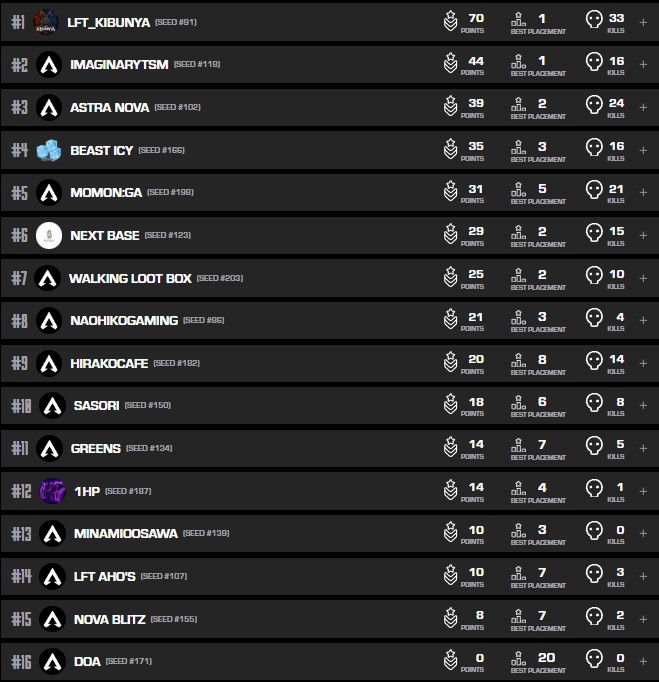Select the LFT AHO'S team name

pos(104,576)
